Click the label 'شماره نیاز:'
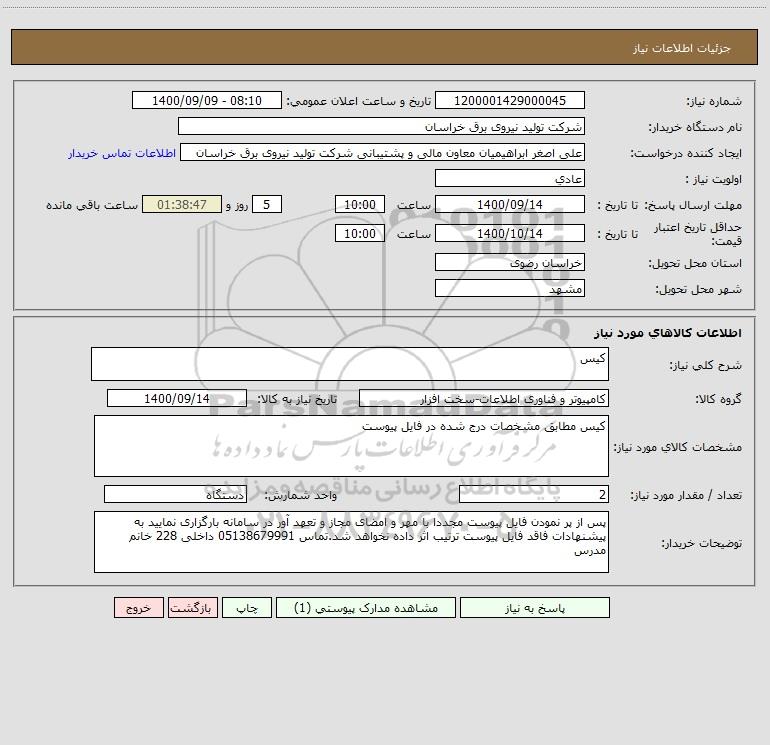 714,102
